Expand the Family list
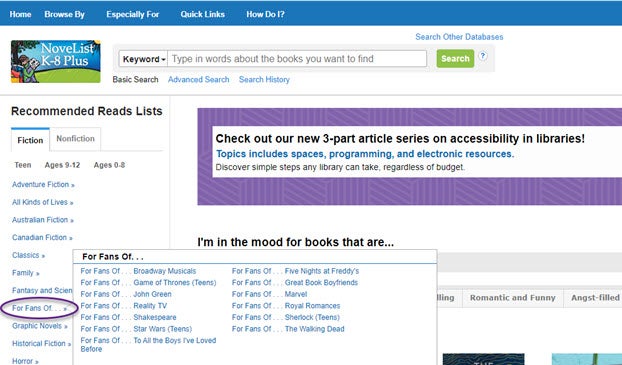622x365 pixels. [x=25, y=273]
